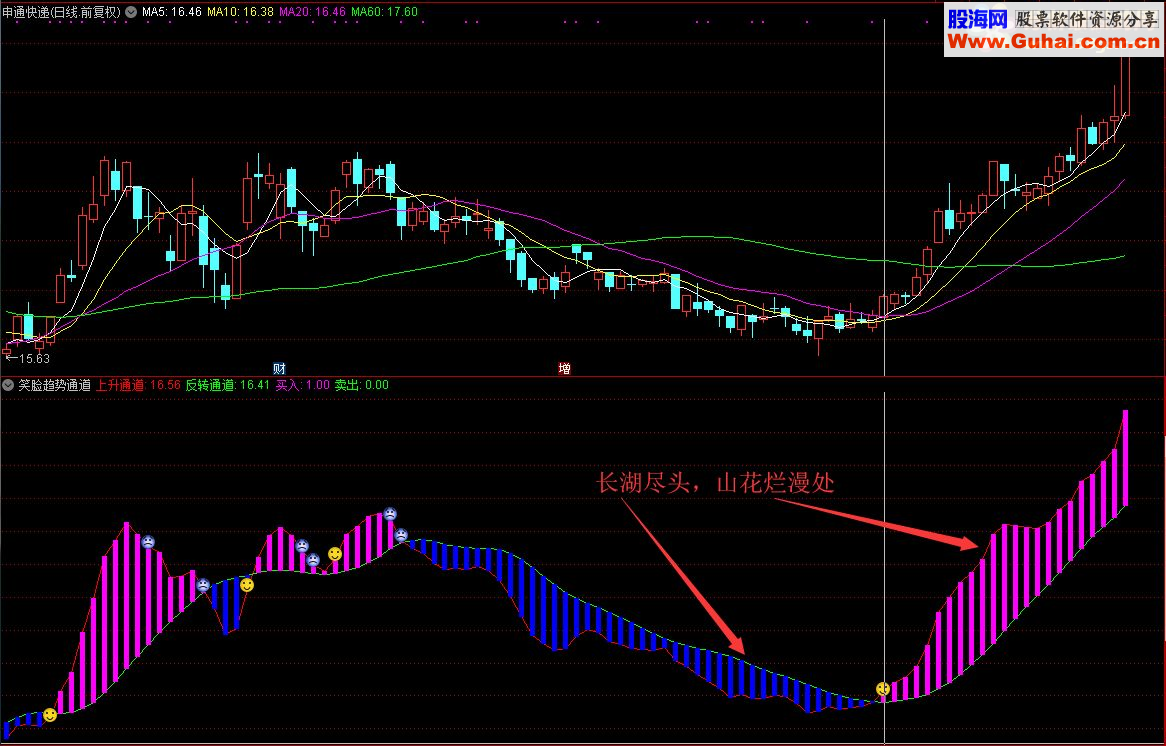This screenshot has height=746, width=1166.
Task: Click the blue 财 marker on the price chart
Action: (280, 368)
